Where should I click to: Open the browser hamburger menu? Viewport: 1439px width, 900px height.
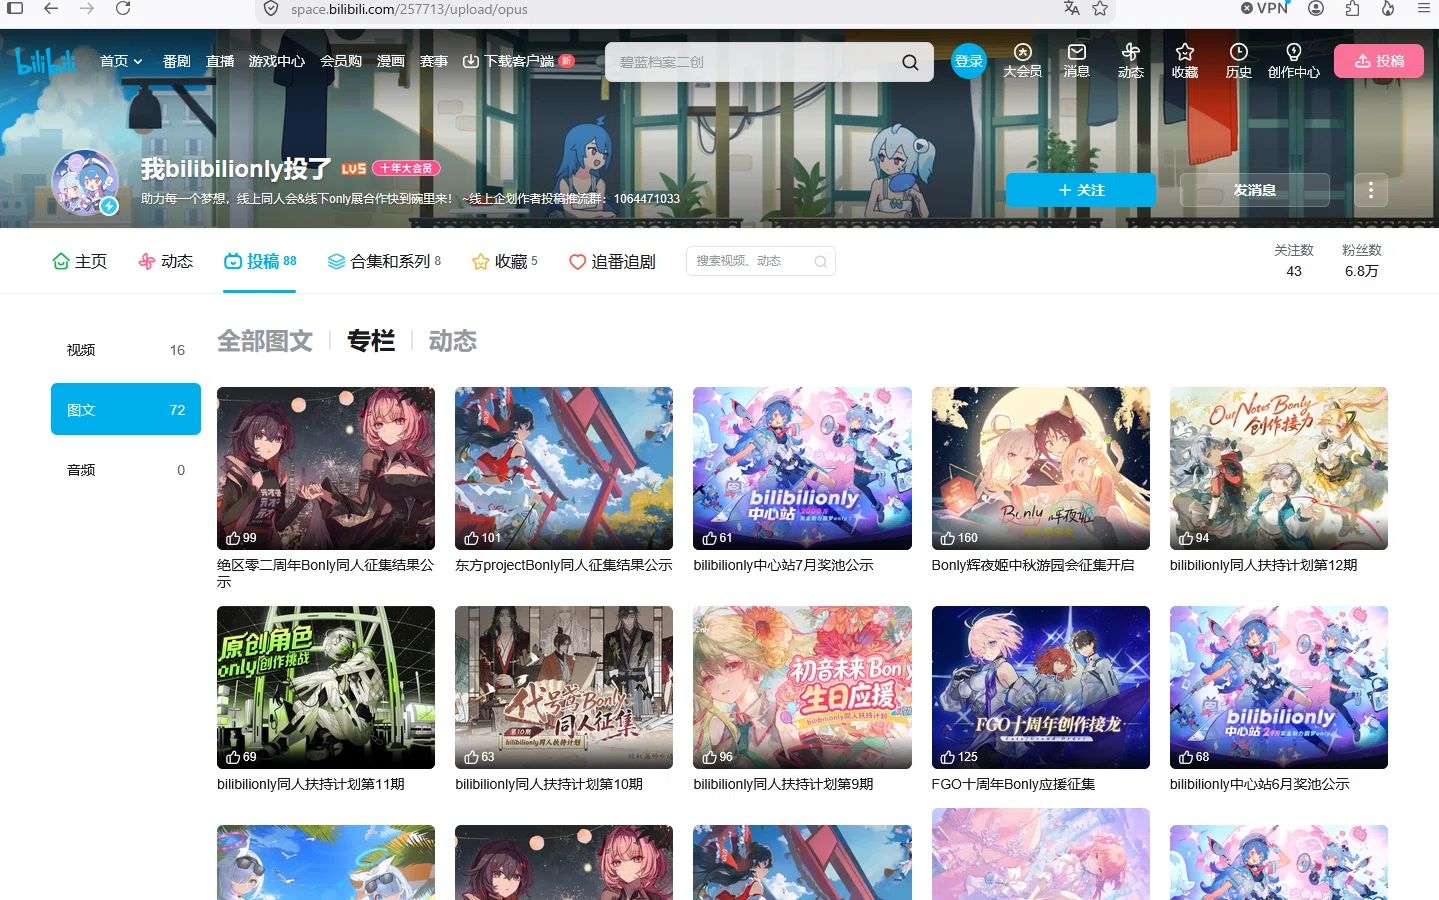(x=1424, y=9)
